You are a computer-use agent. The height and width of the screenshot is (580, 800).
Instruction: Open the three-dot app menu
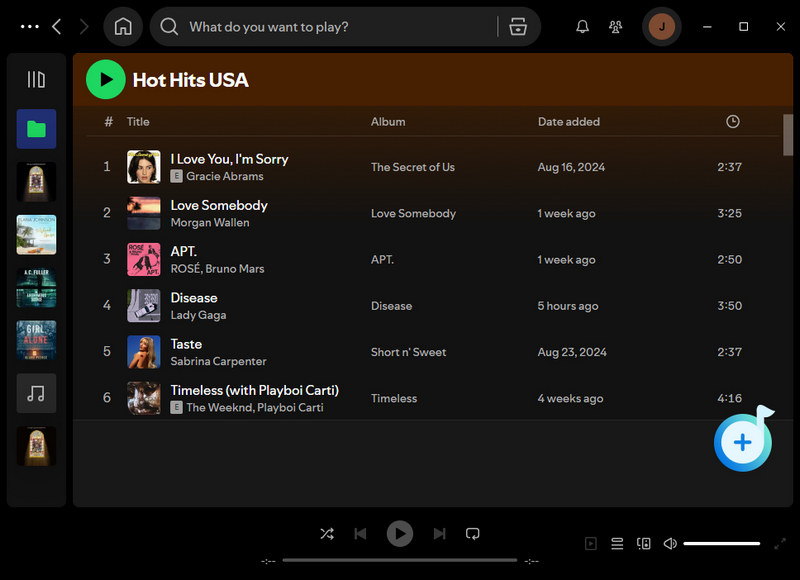coord(30,27)
